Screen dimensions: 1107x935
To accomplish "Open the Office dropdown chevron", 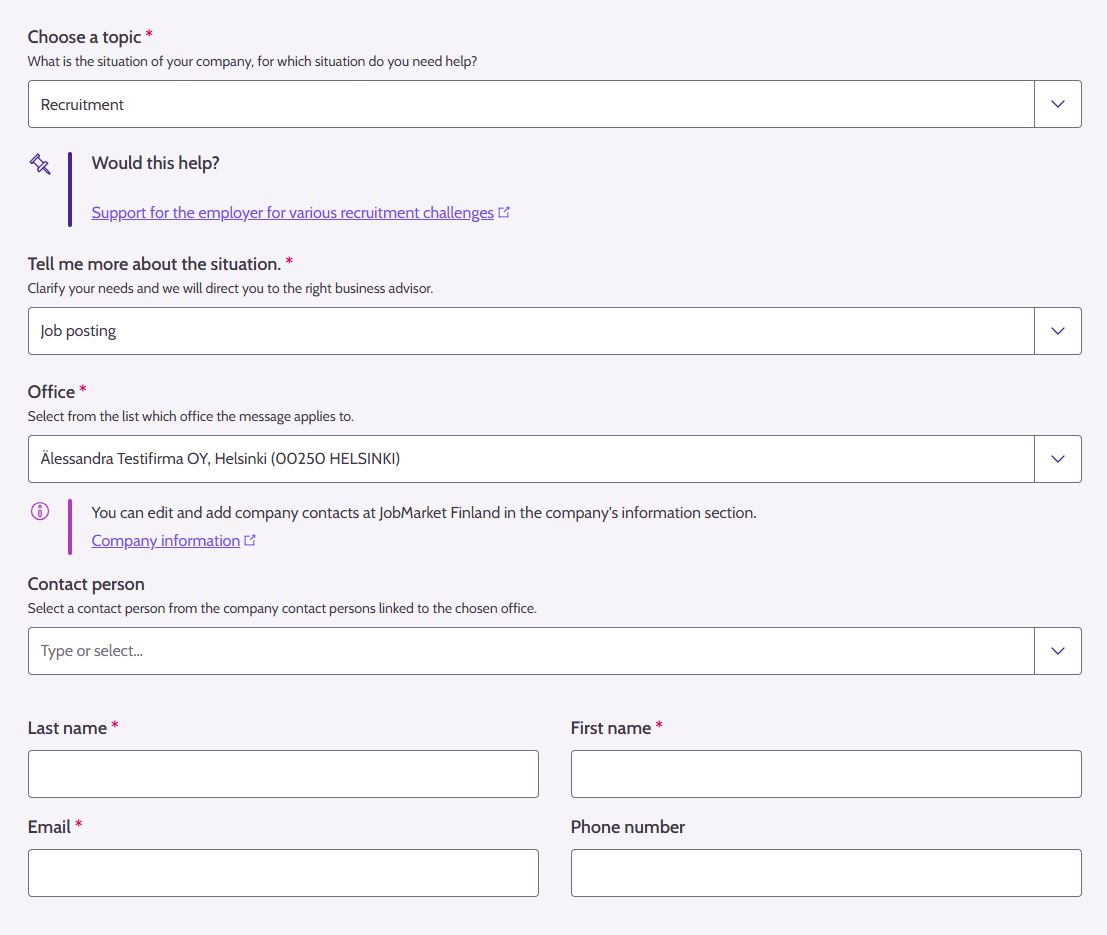I will [1058, 459].
